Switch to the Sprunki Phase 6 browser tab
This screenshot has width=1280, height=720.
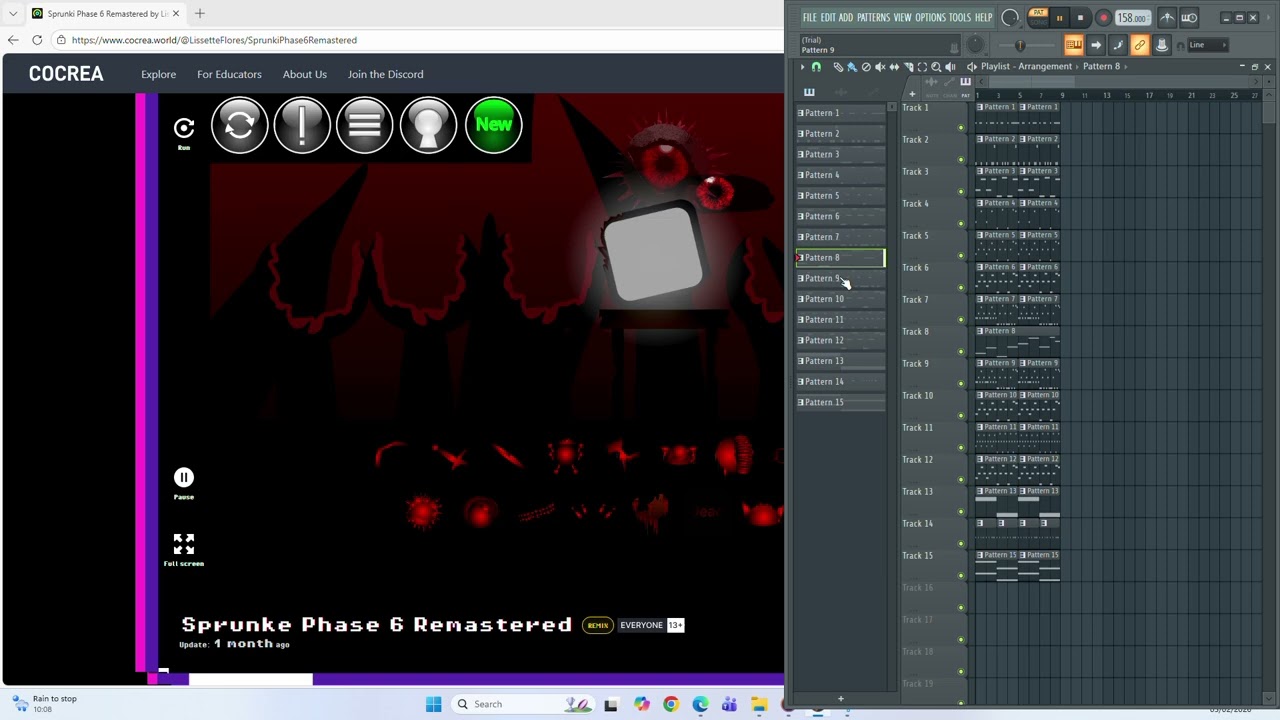click(x=105, y=14)
